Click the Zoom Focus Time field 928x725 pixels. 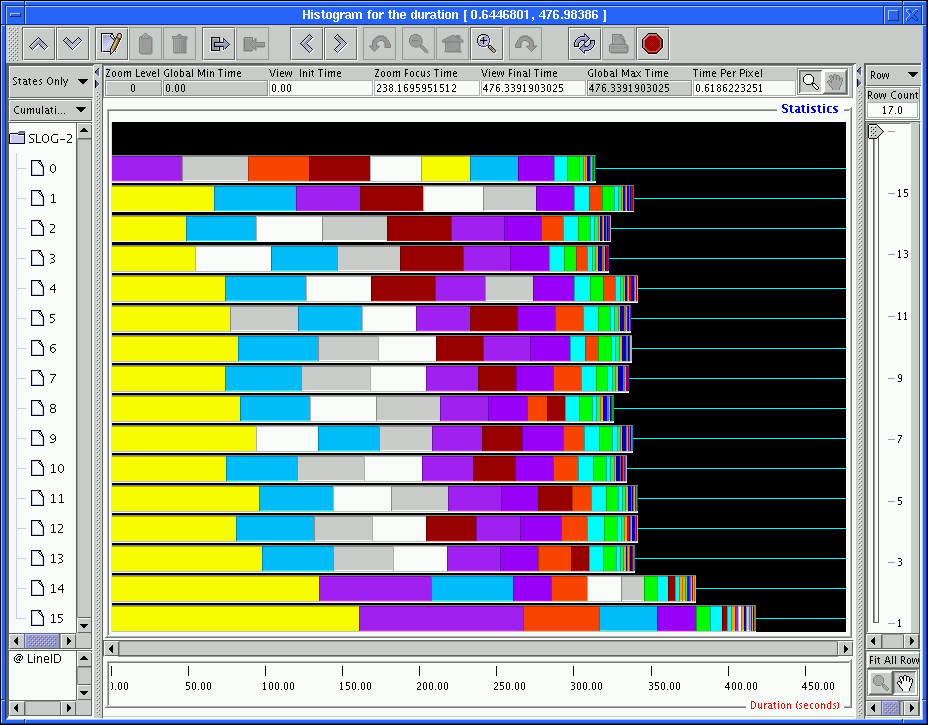click(x=427, y=88)
